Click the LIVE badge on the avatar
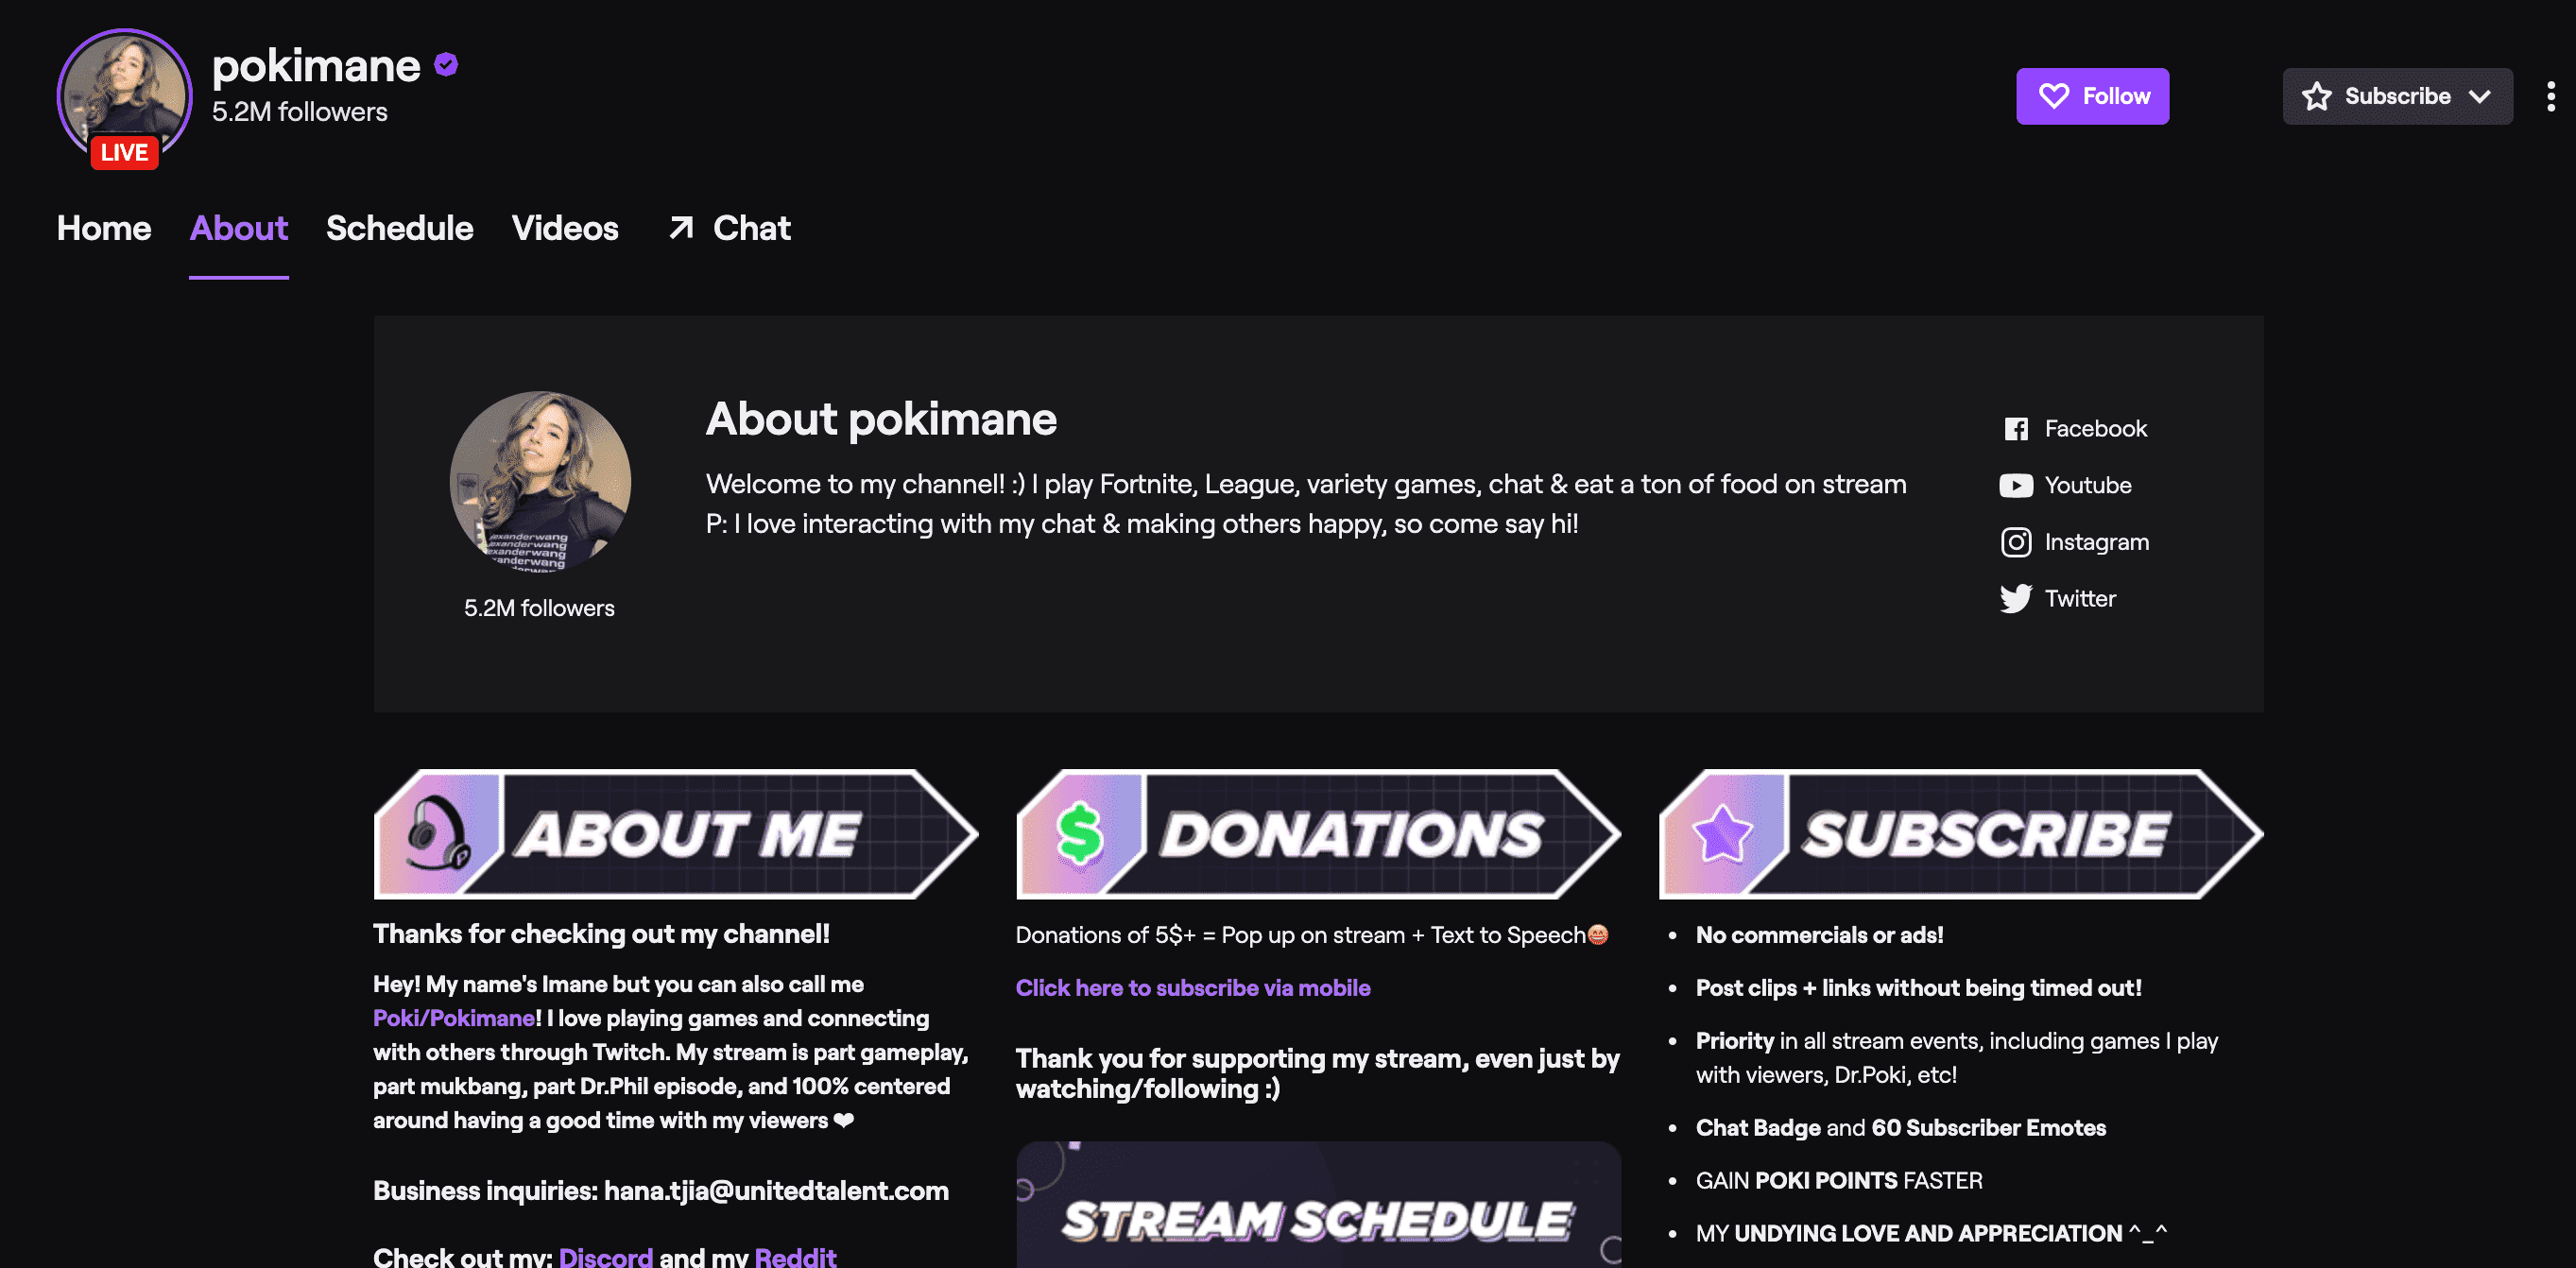The width and height of the screenshot is (2576, 1268). pyautogui.click(x=124, y=153)
